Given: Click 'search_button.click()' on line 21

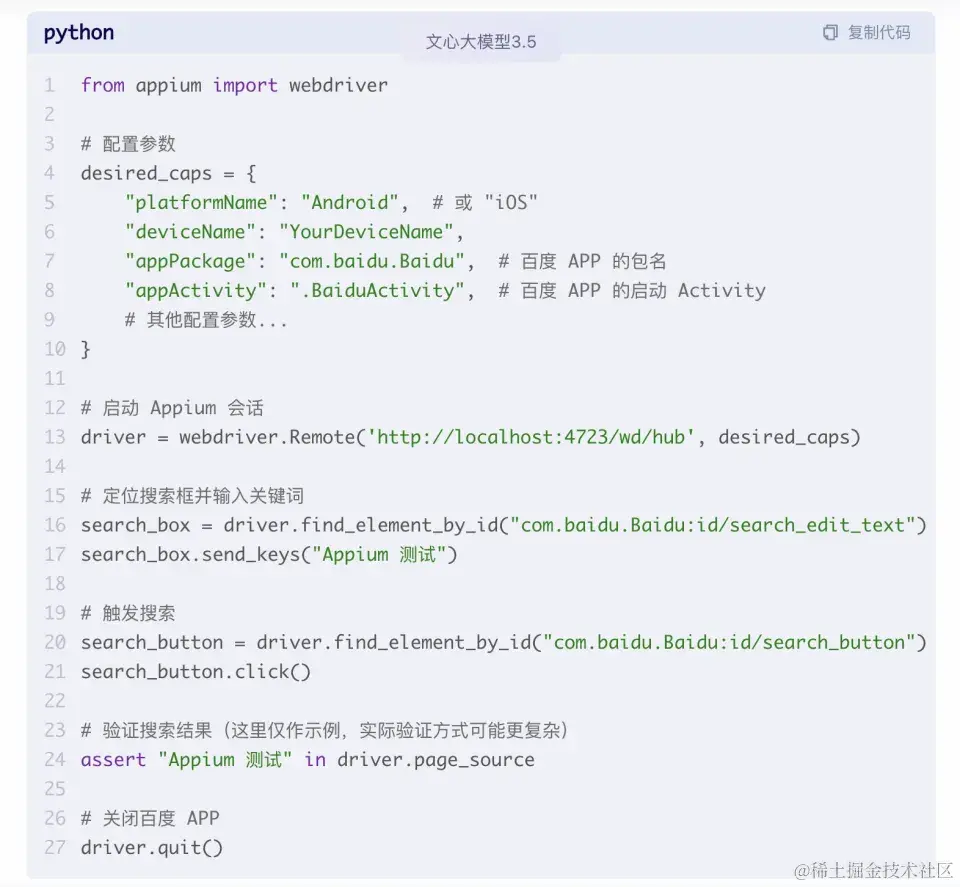Looking at the screenshot, I should click(x=196, y=672).
